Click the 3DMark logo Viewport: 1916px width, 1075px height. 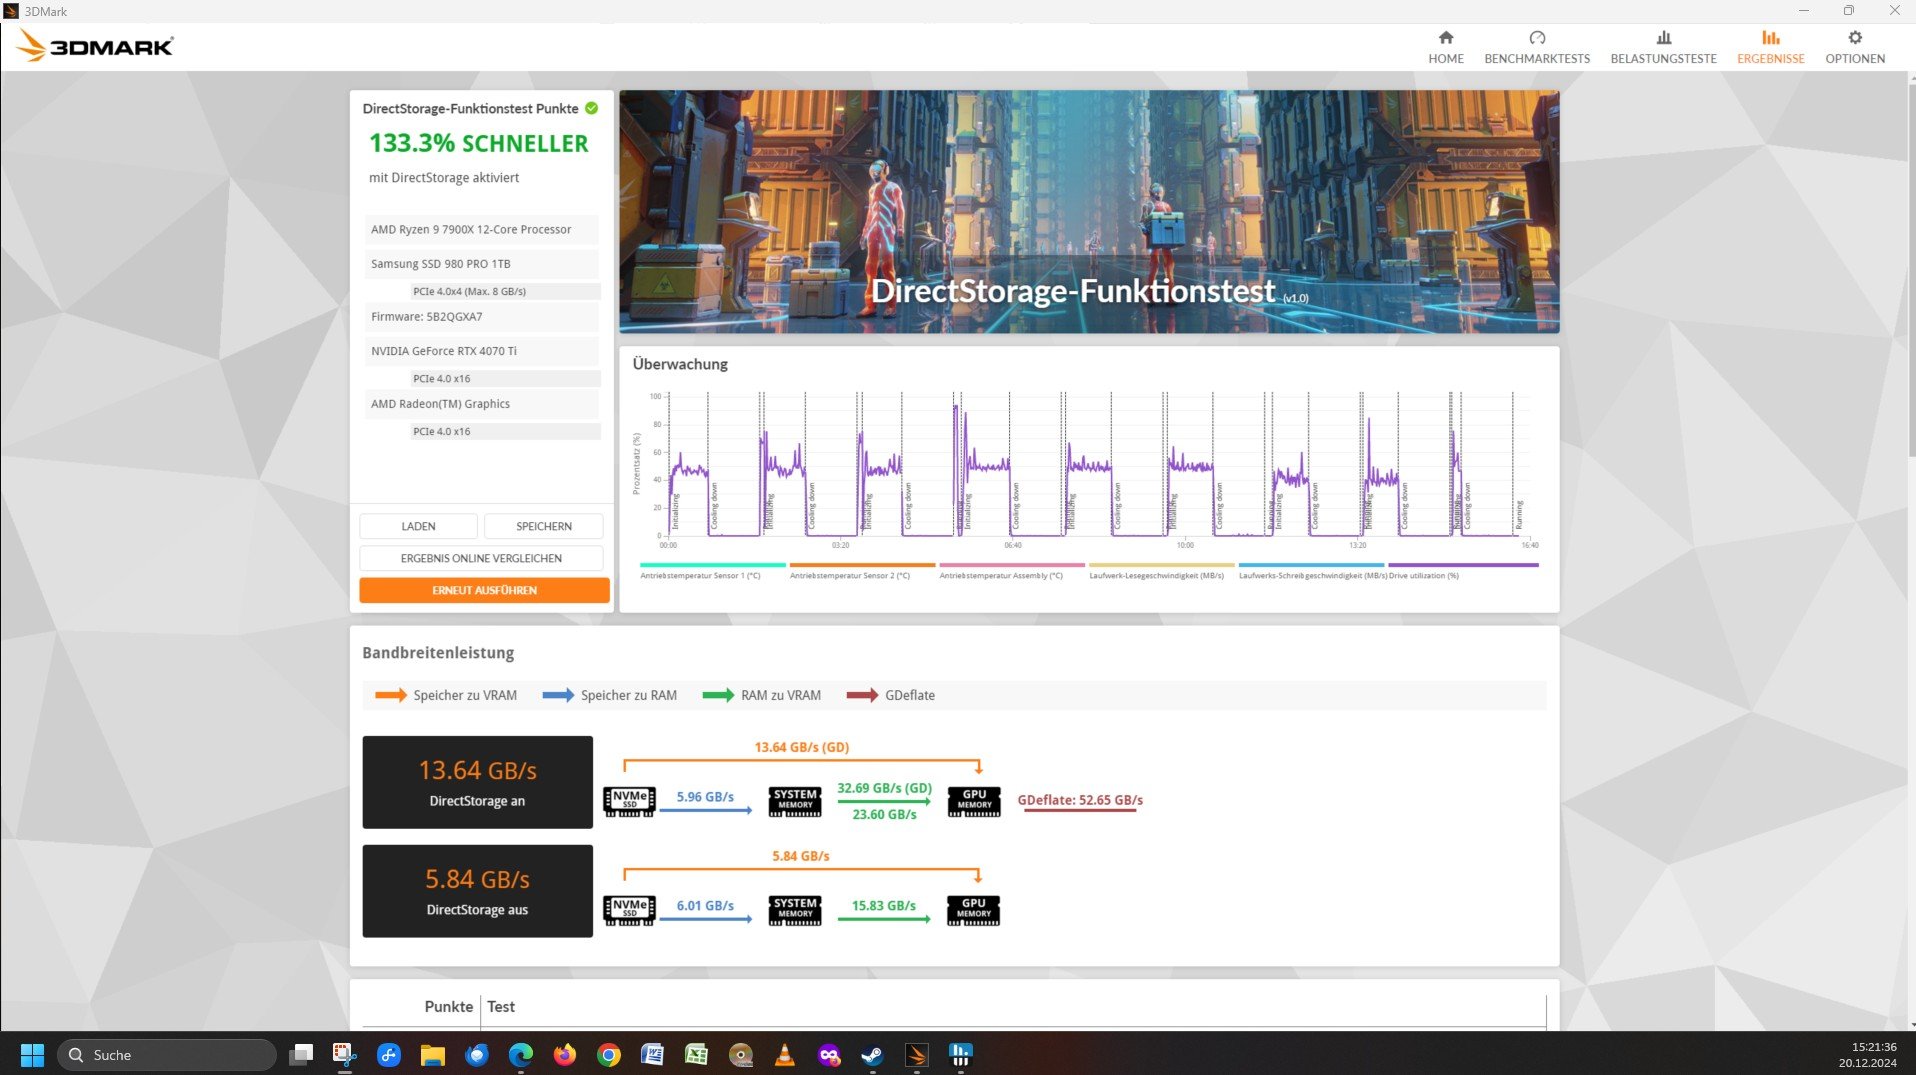(95, 46)
